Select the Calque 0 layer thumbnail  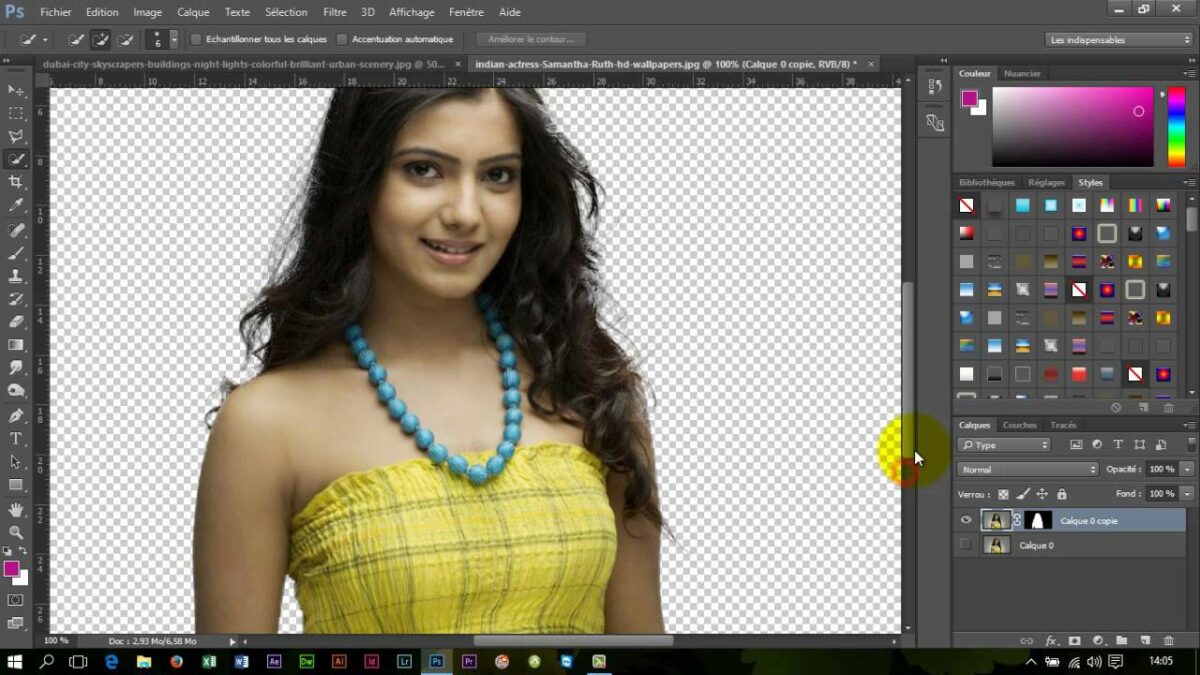(x=996, y=545)
